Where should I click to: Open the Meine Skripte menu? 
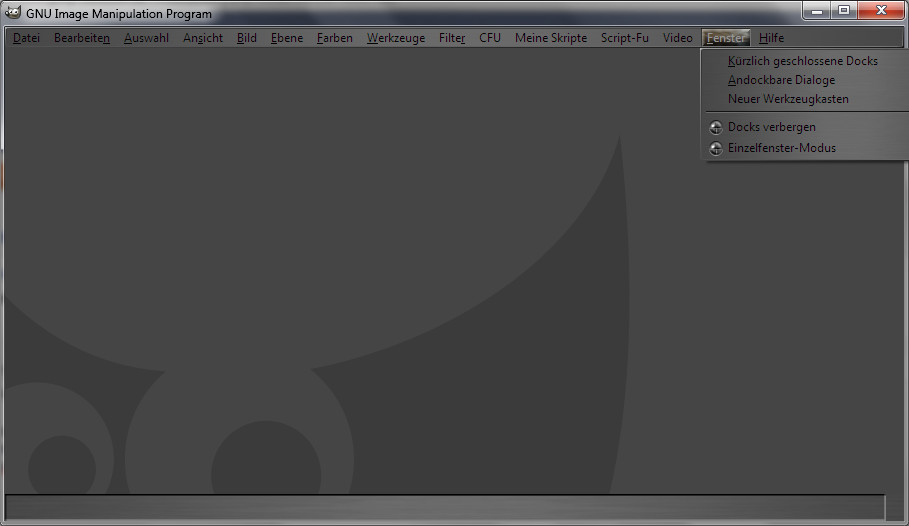(x=551, y=38)
